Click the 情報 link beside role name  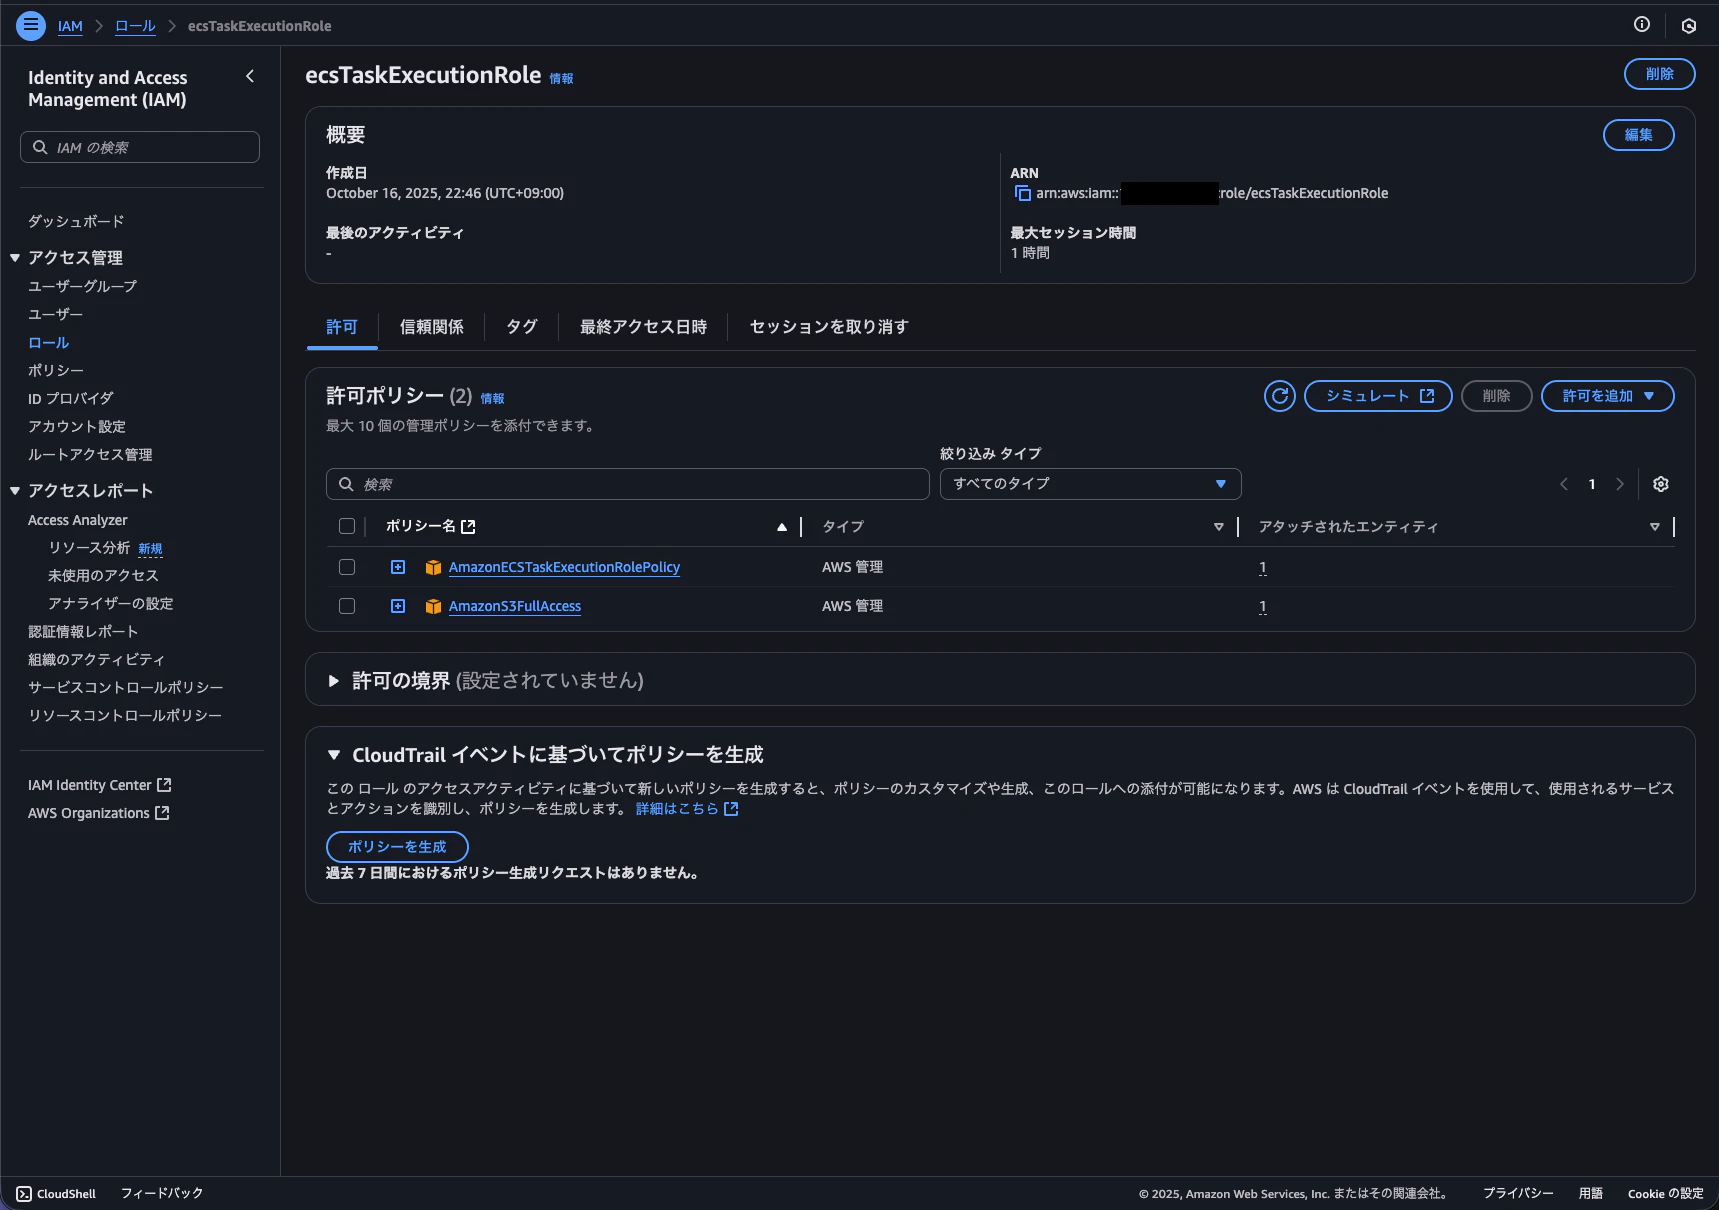(x=562, y=78)
